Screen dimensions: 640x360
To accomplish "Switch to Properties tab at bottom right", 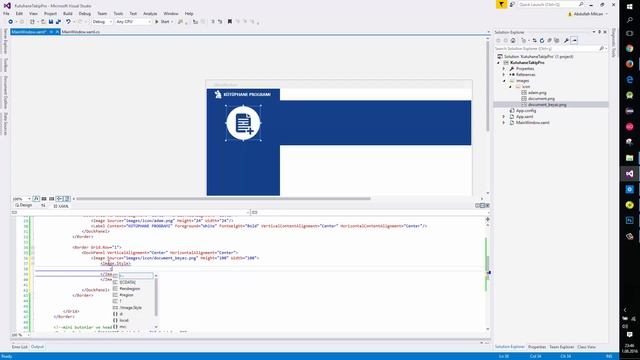I will coord(537,347).
